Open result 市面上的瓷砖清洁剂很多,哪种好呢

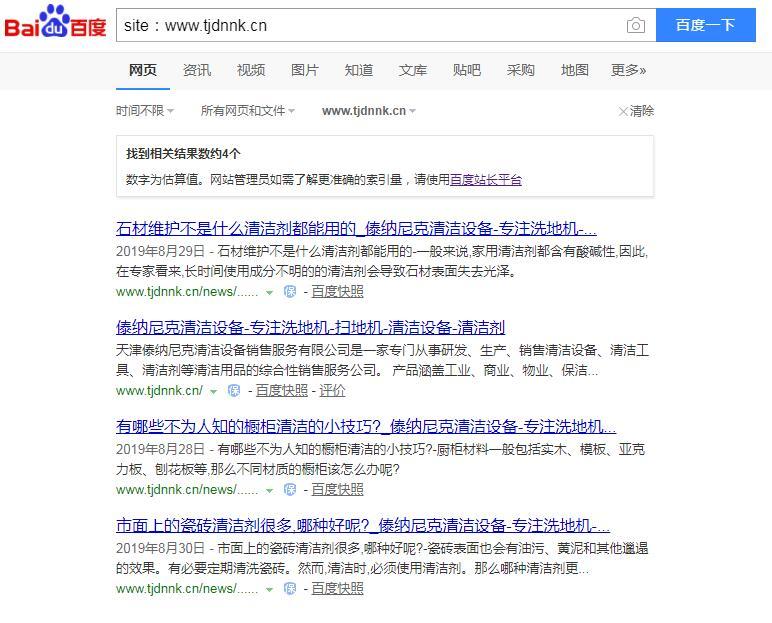(363, 525)
